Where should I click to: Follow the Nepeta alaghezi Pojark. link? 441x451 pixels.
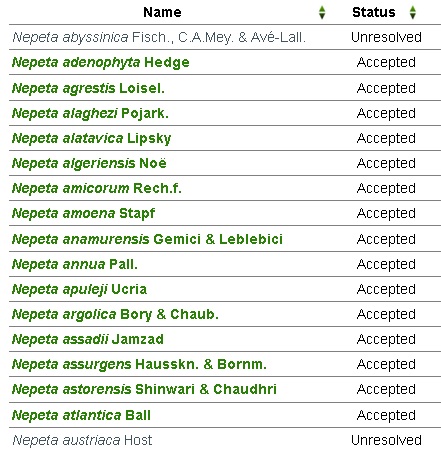click(90, 114)
